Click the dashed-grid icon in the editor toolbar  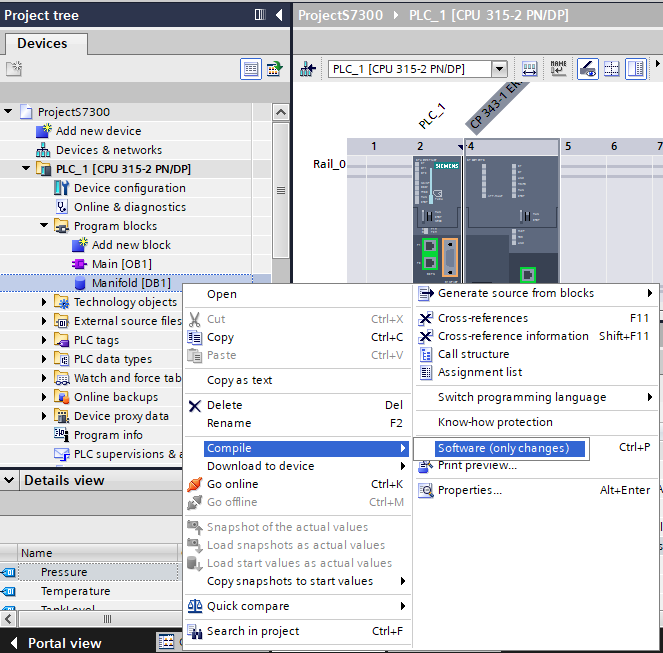coord(611,69)
